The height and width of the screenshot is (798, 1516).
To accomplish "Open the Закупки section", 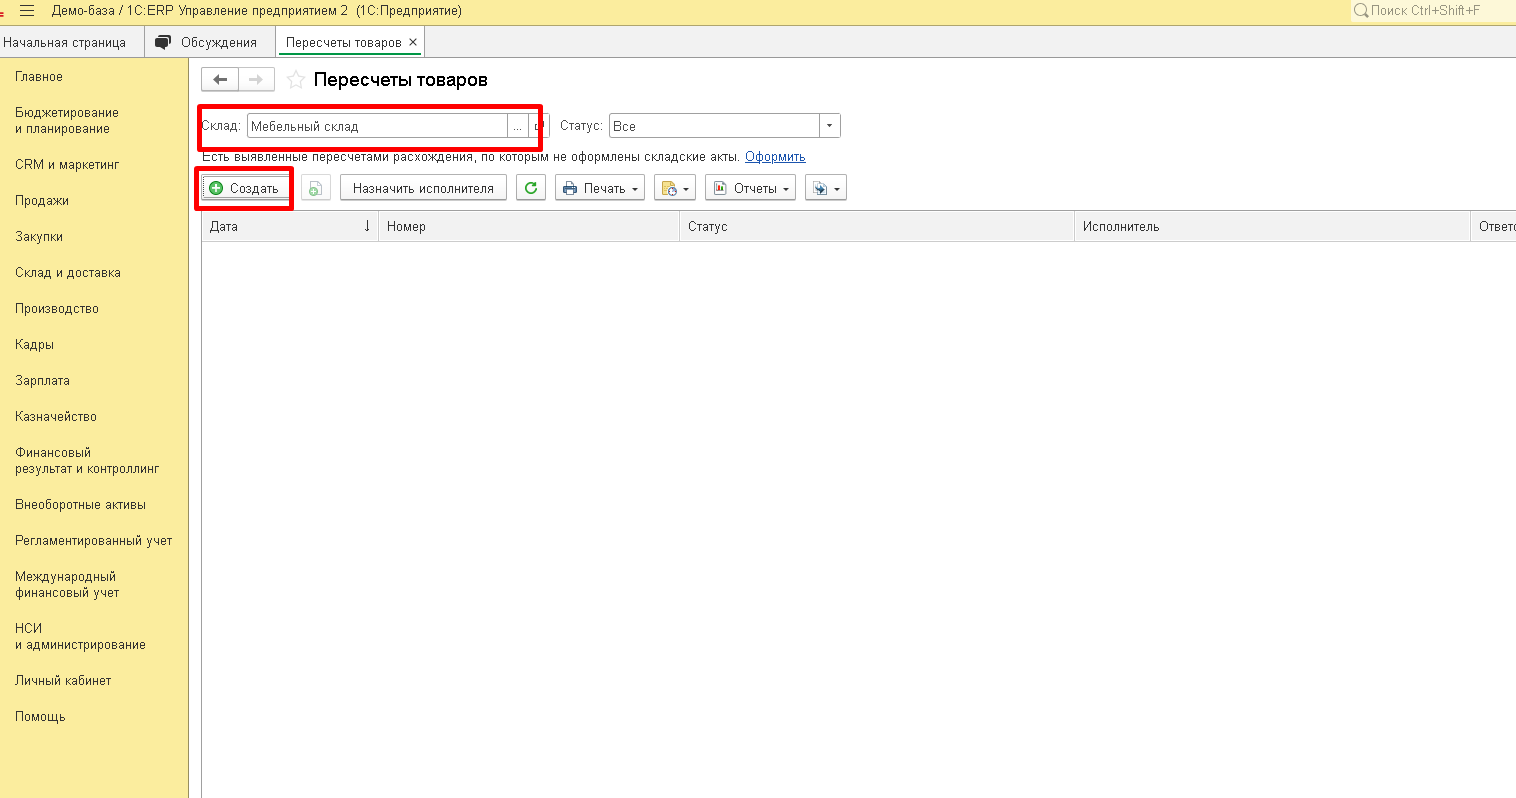I will coord(39,237).
